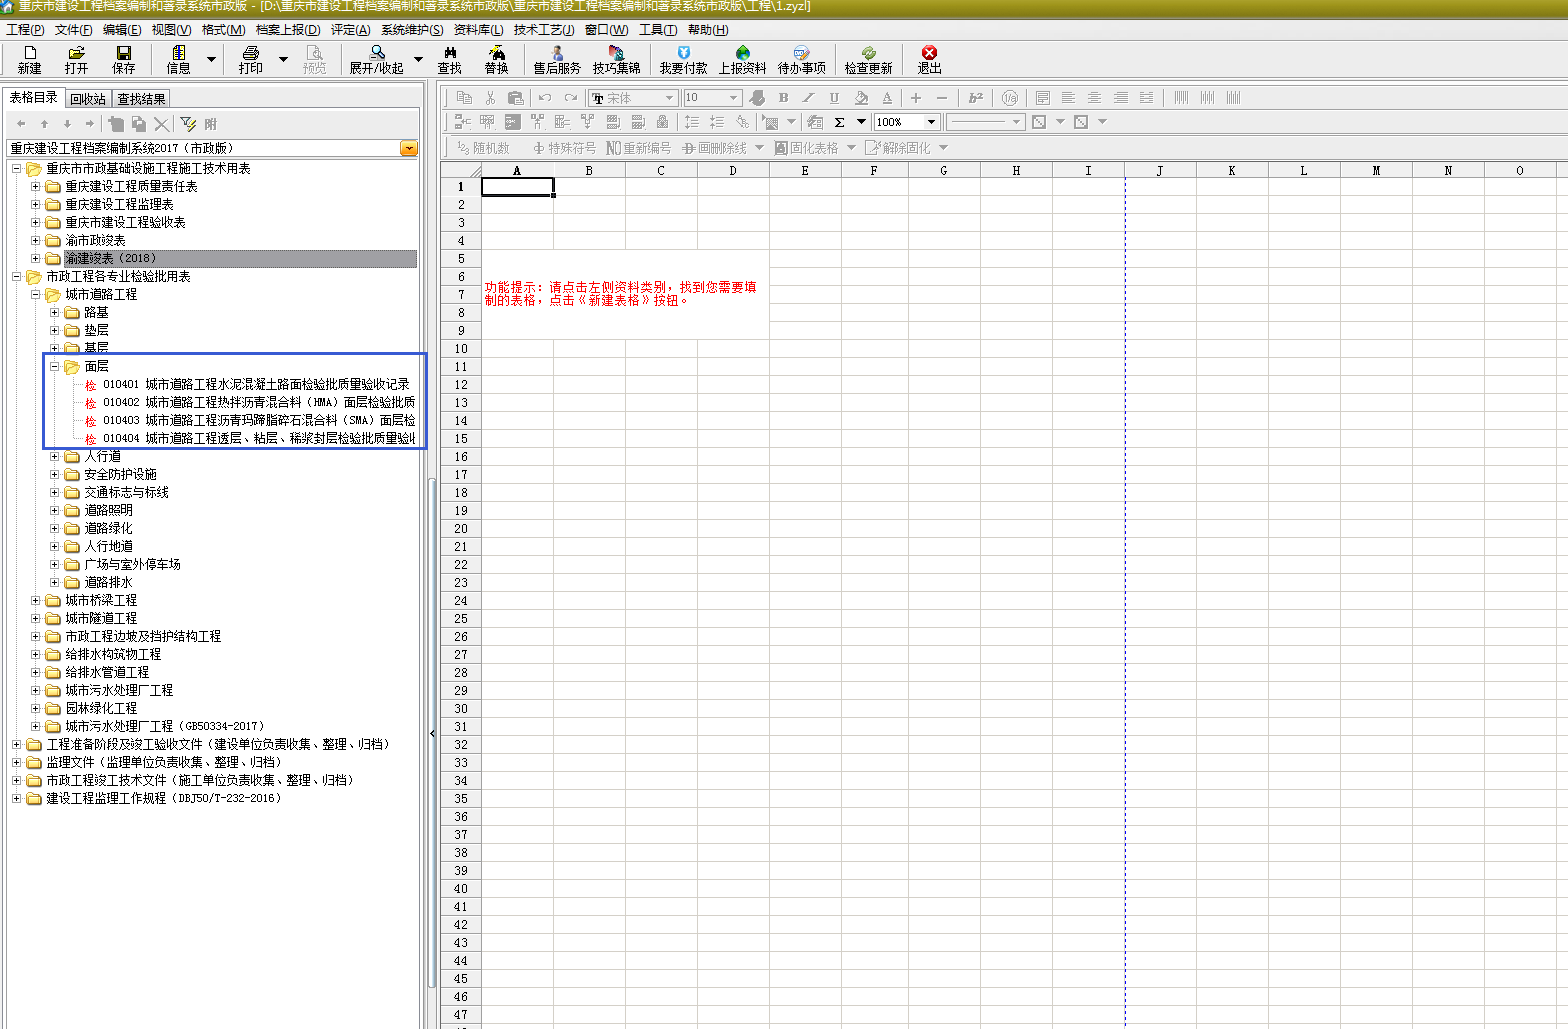Click the copy icon in spreadsheet toolbar
This screenshot has height=1029, width=1568.
point(464,97)
